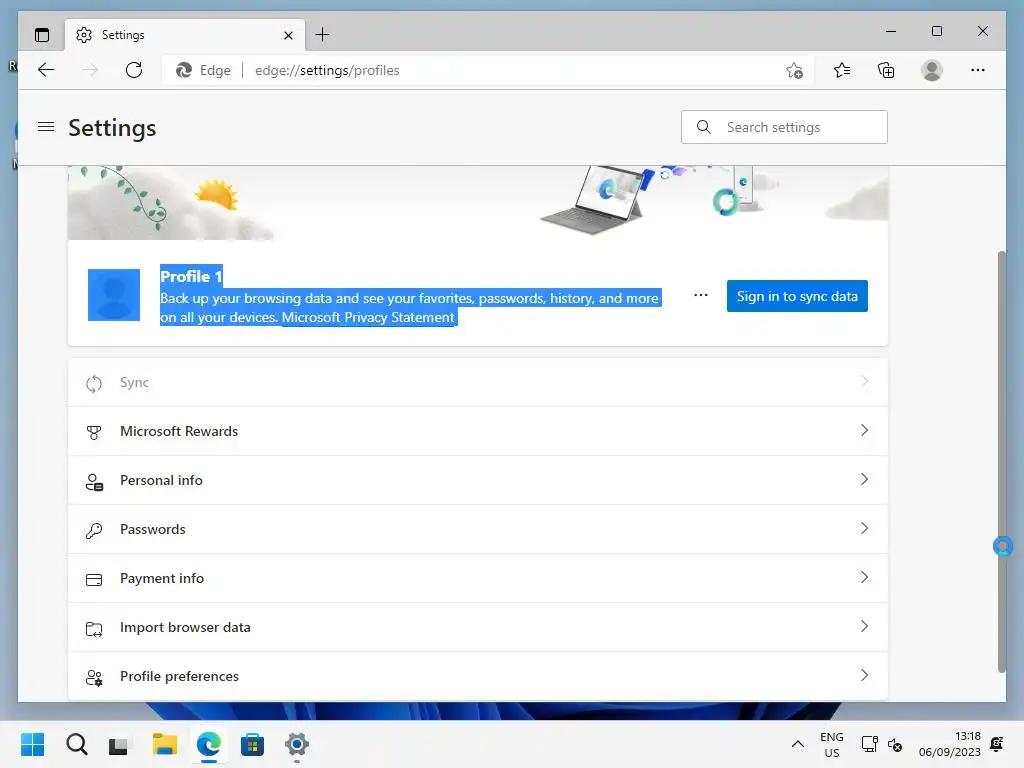The width and height of the screenshot is (1024, 768).
Task: Open the Favorites list icon
Action: point(842,70)
